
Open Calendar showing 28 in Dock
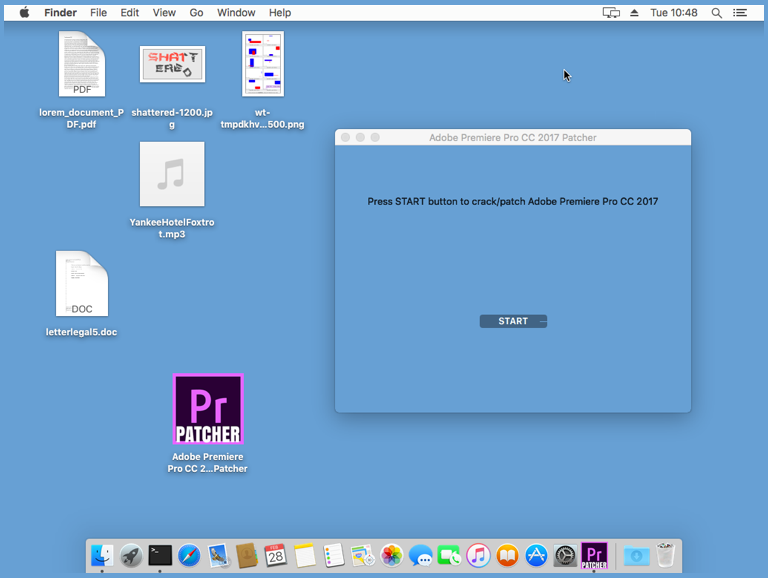pos(276,555)
